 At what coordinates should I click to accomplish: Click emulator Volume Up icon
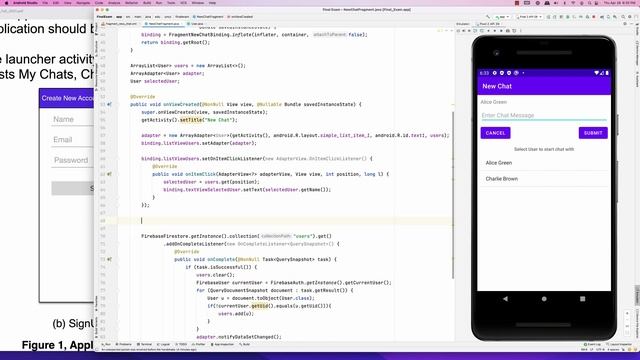click(x=463, y=31)
